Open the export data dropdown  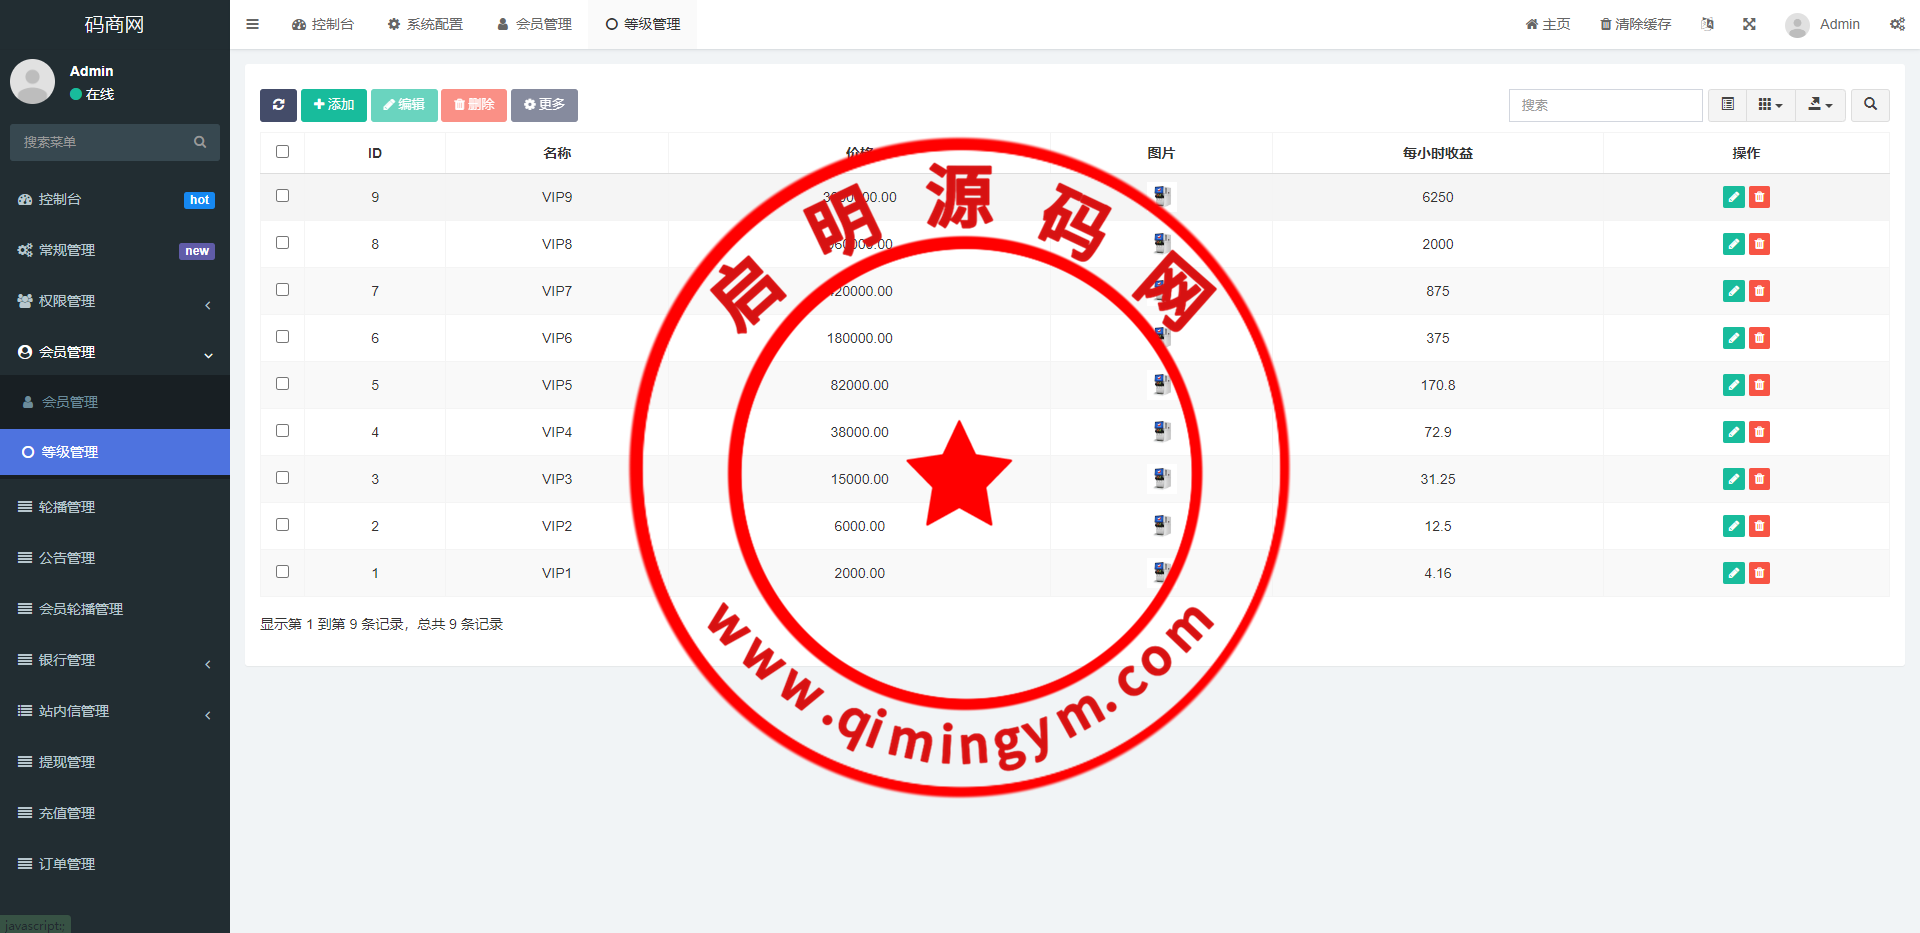click(x=1820, y=105)
